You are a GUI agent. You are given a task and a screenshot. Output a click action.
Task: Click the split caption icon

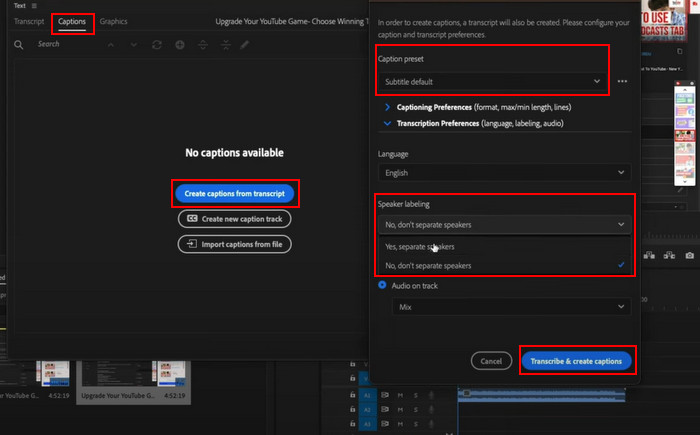click(x=204, y=45)
